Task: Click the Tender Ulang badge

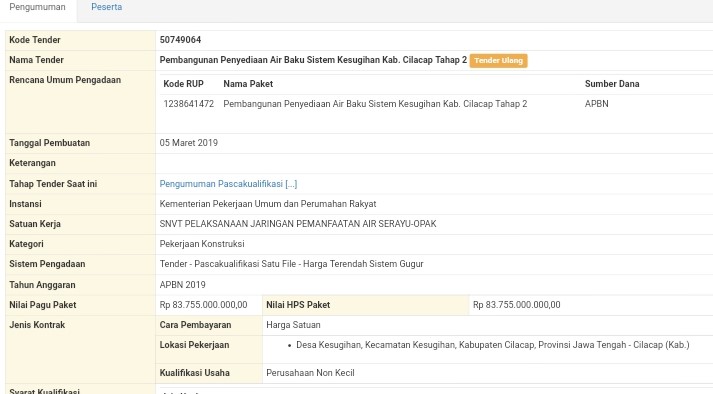Action: click(498, 61)
